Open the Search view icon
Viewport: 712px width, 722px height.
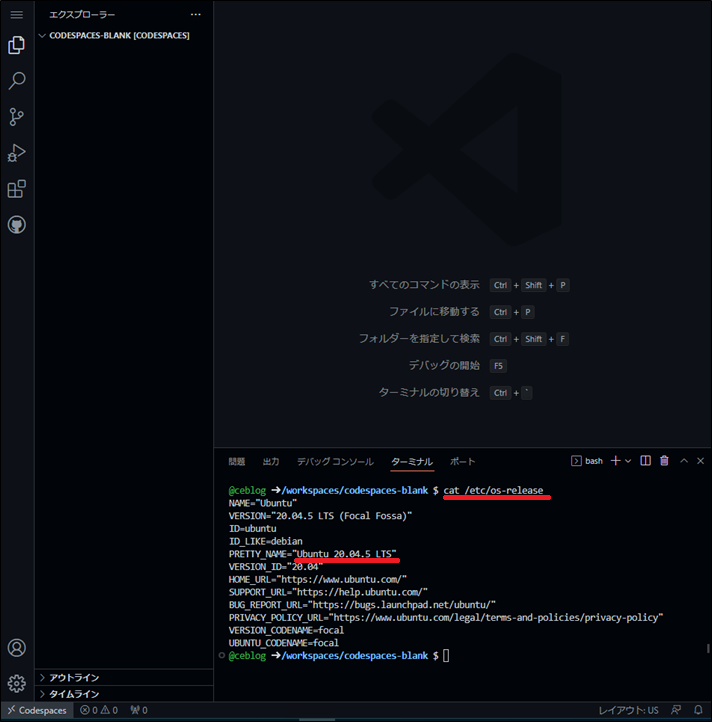[x=17, y=81]
